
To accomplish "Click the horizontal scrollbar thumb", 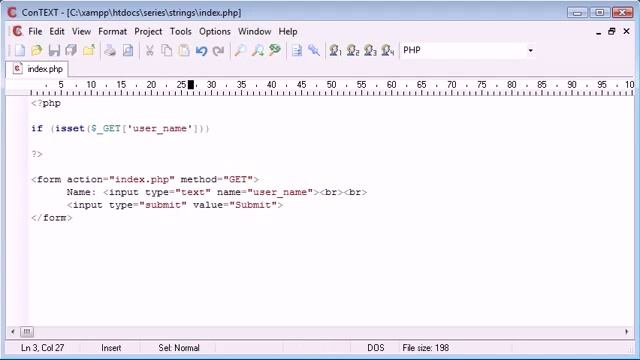I will pyautogui.click(x=27, y=332).
